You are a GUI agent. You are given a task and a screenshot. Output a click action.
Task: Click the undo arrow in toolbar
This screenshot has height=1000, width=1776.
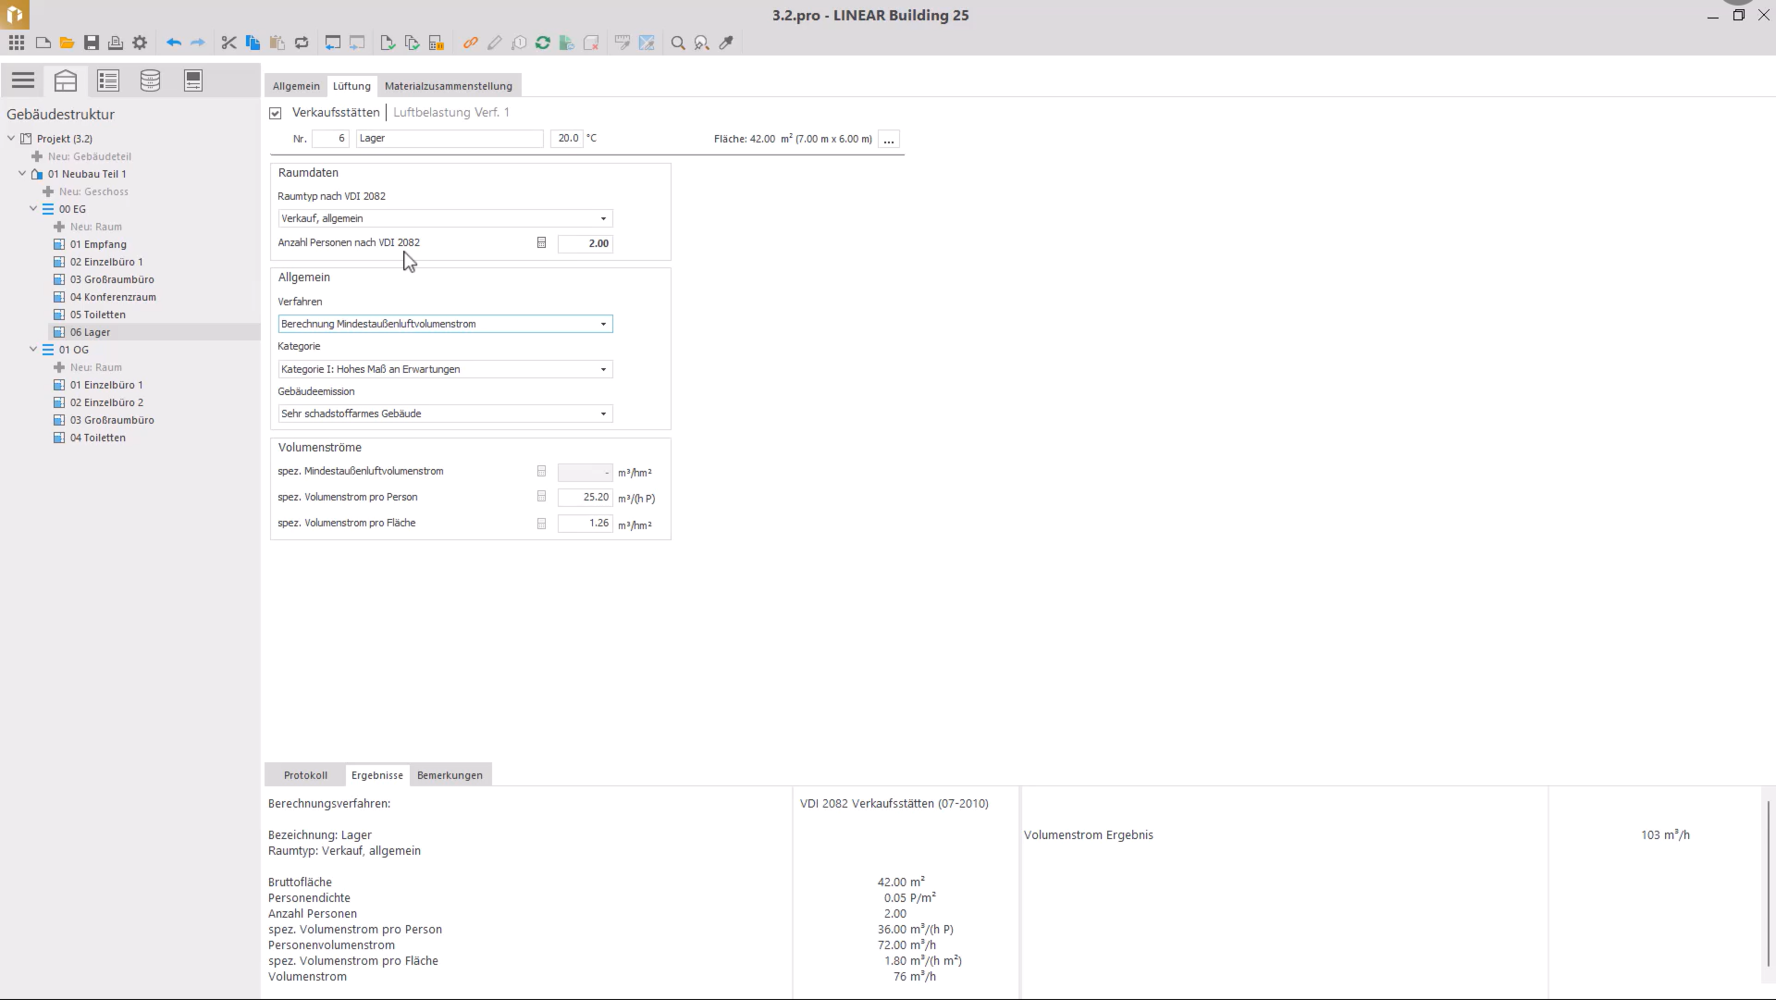[x=173, y=43]
